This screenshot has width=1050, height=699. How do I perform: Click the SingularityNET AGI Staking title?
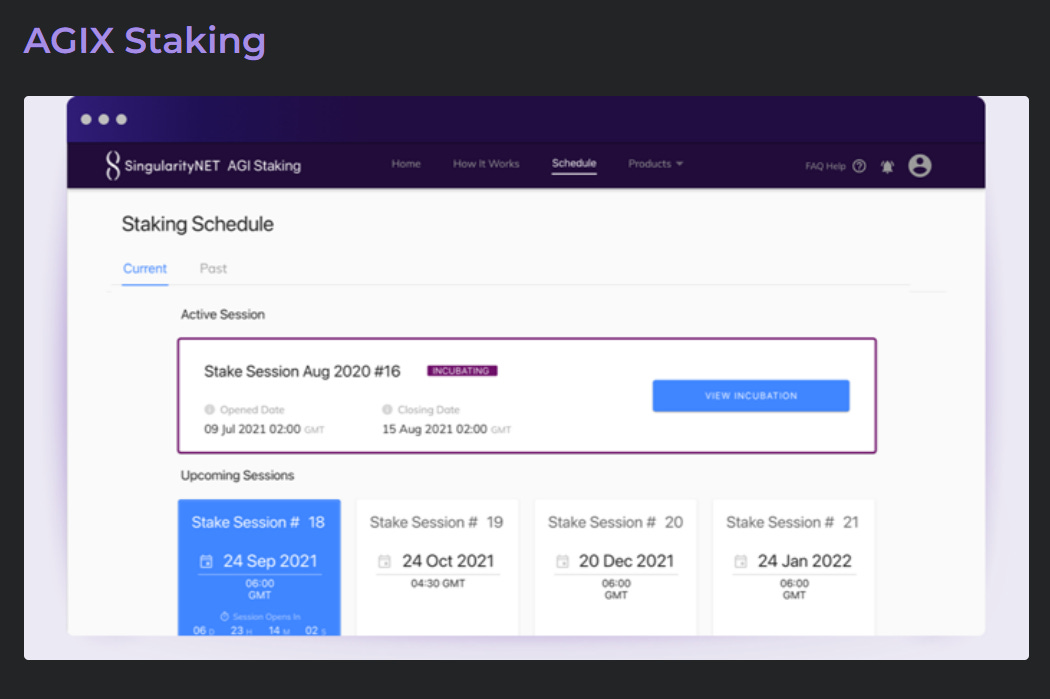pyautogui.click(x=212, y=165)
